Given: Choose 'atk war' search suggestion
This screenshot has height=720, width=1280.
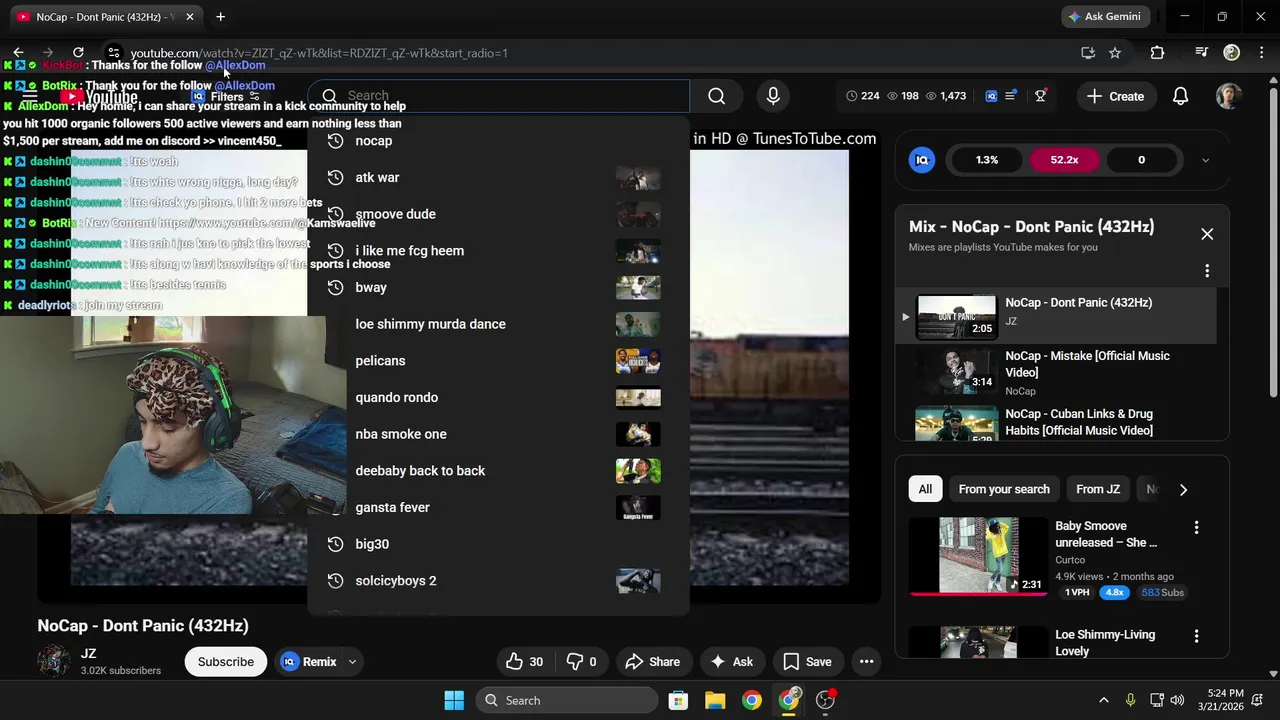Looking at the screenshot, I should point(498,178).
